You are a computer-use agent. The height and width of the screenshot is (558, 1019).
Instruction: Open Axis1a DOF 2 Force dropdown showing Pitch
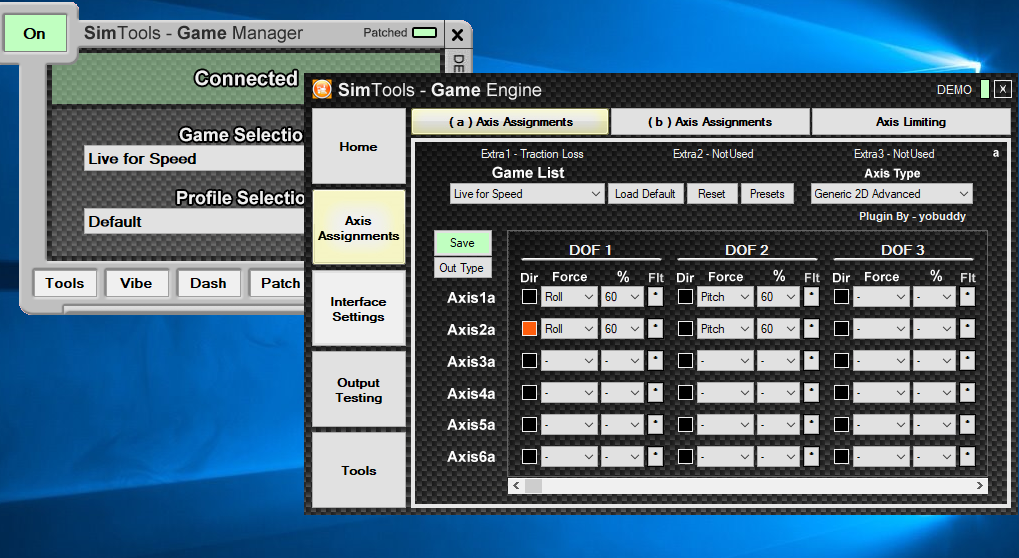pyautogui.click(x=725, y=297)
